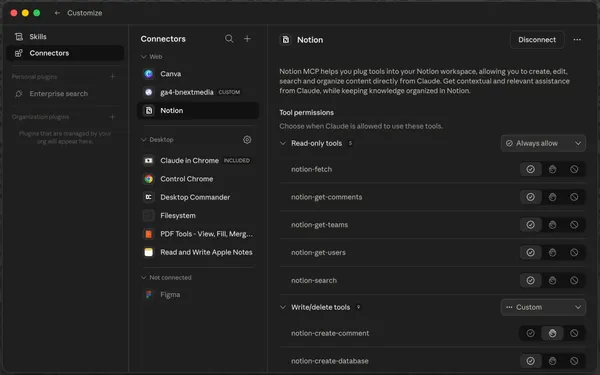Image resolution: width=600 pixels, height=375 pixels.
Task: Open Claude in Chrome connector
Action: pos(198,160)
